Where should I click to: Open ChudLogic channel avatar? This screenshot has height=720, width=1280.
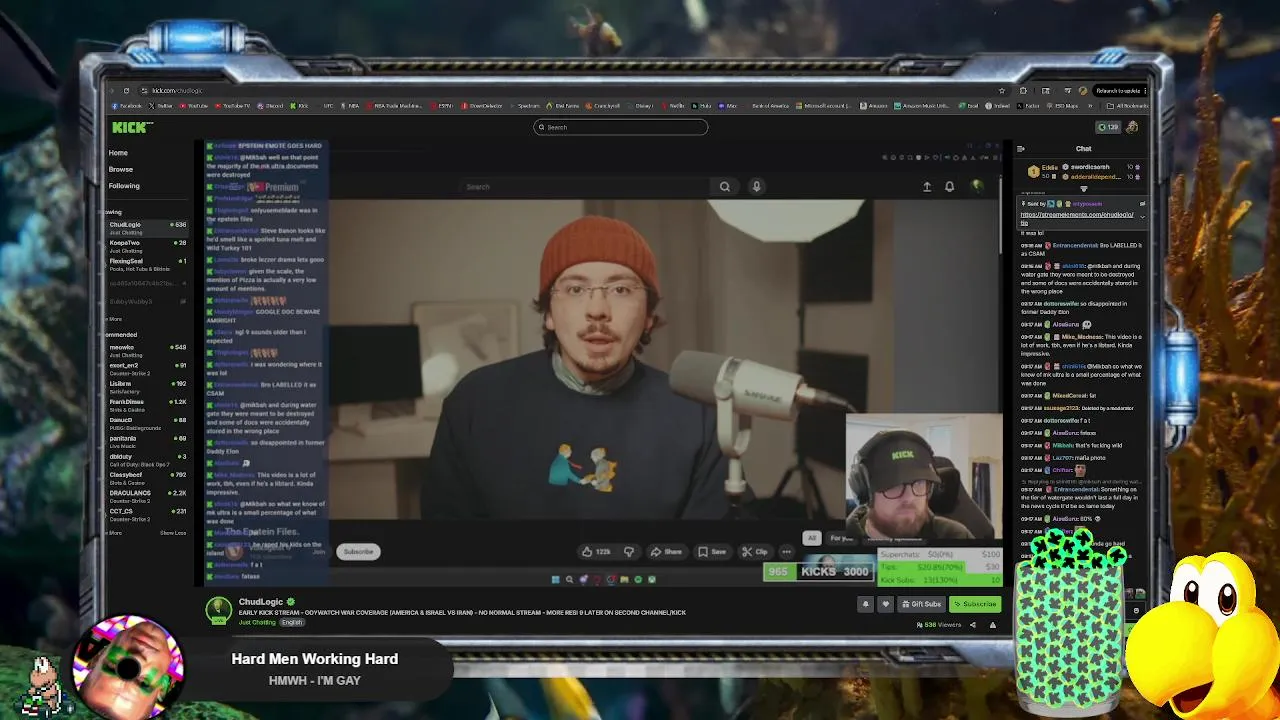[x=219, y=610]
